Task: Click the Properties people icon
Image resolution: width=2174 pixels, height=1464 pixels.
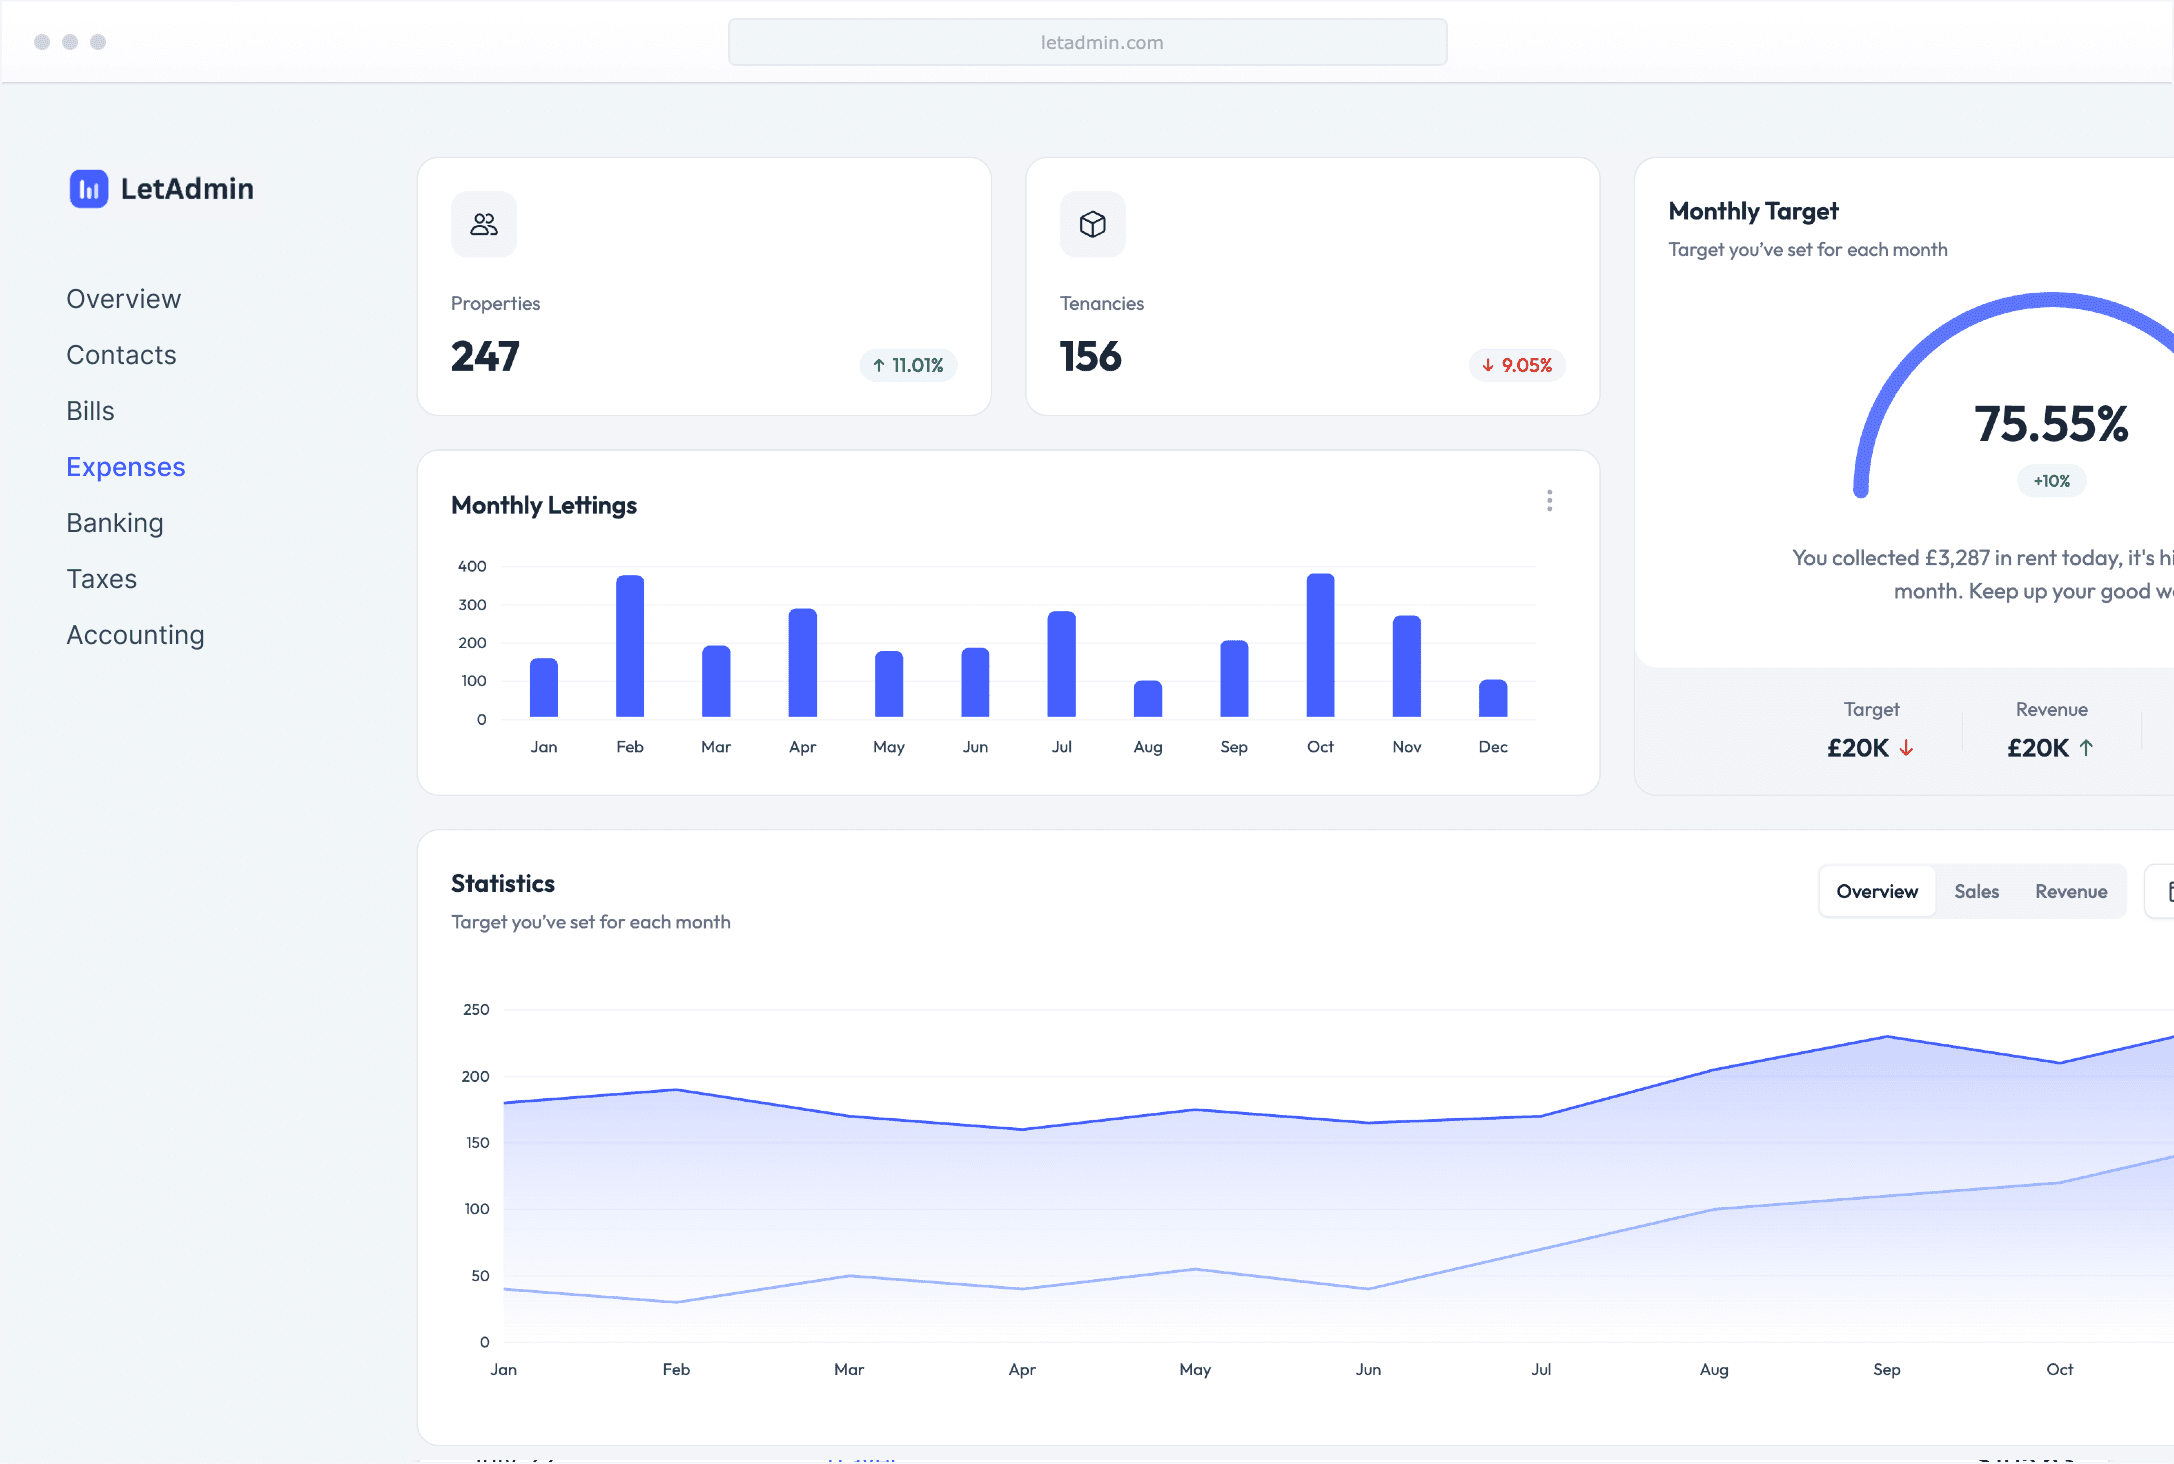Action: [x=484, y=224]
